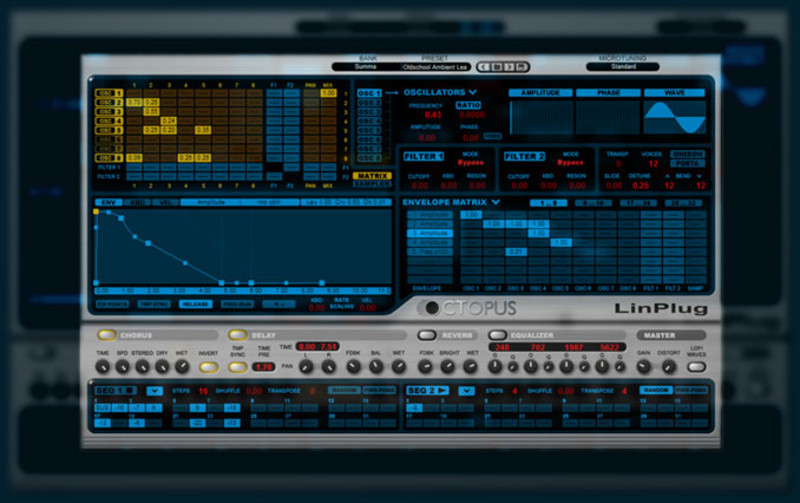Toggle the Unison button

pos(687,154)
